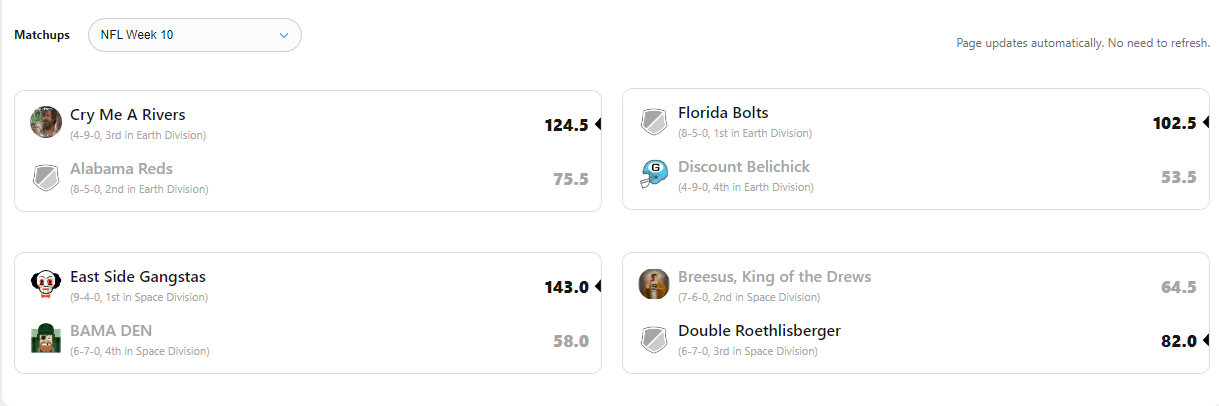Open BAMA DEN team link
Viewport: 1219px width, 406px height.
111,331
